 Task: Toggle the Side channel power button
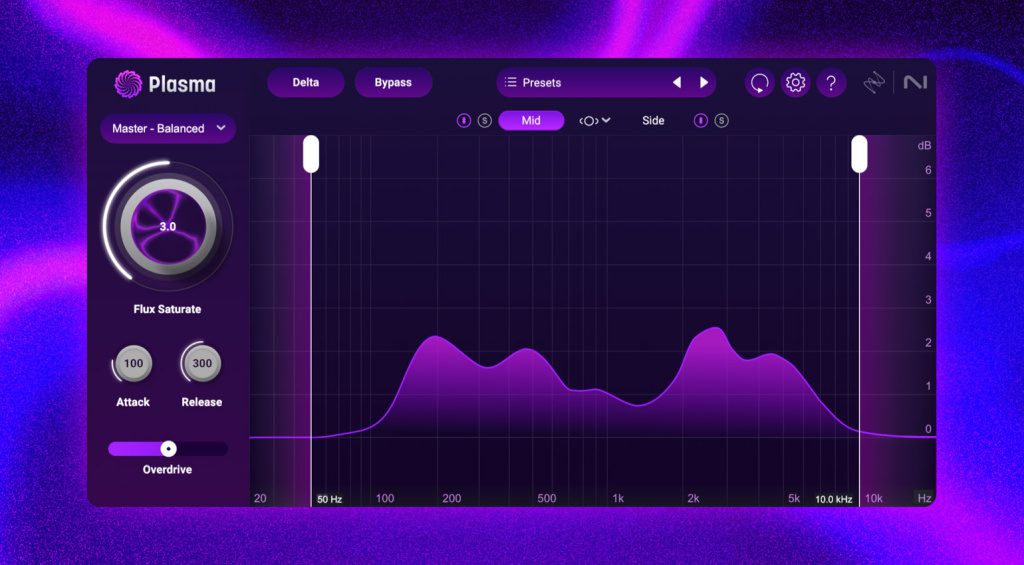(701, 121)
